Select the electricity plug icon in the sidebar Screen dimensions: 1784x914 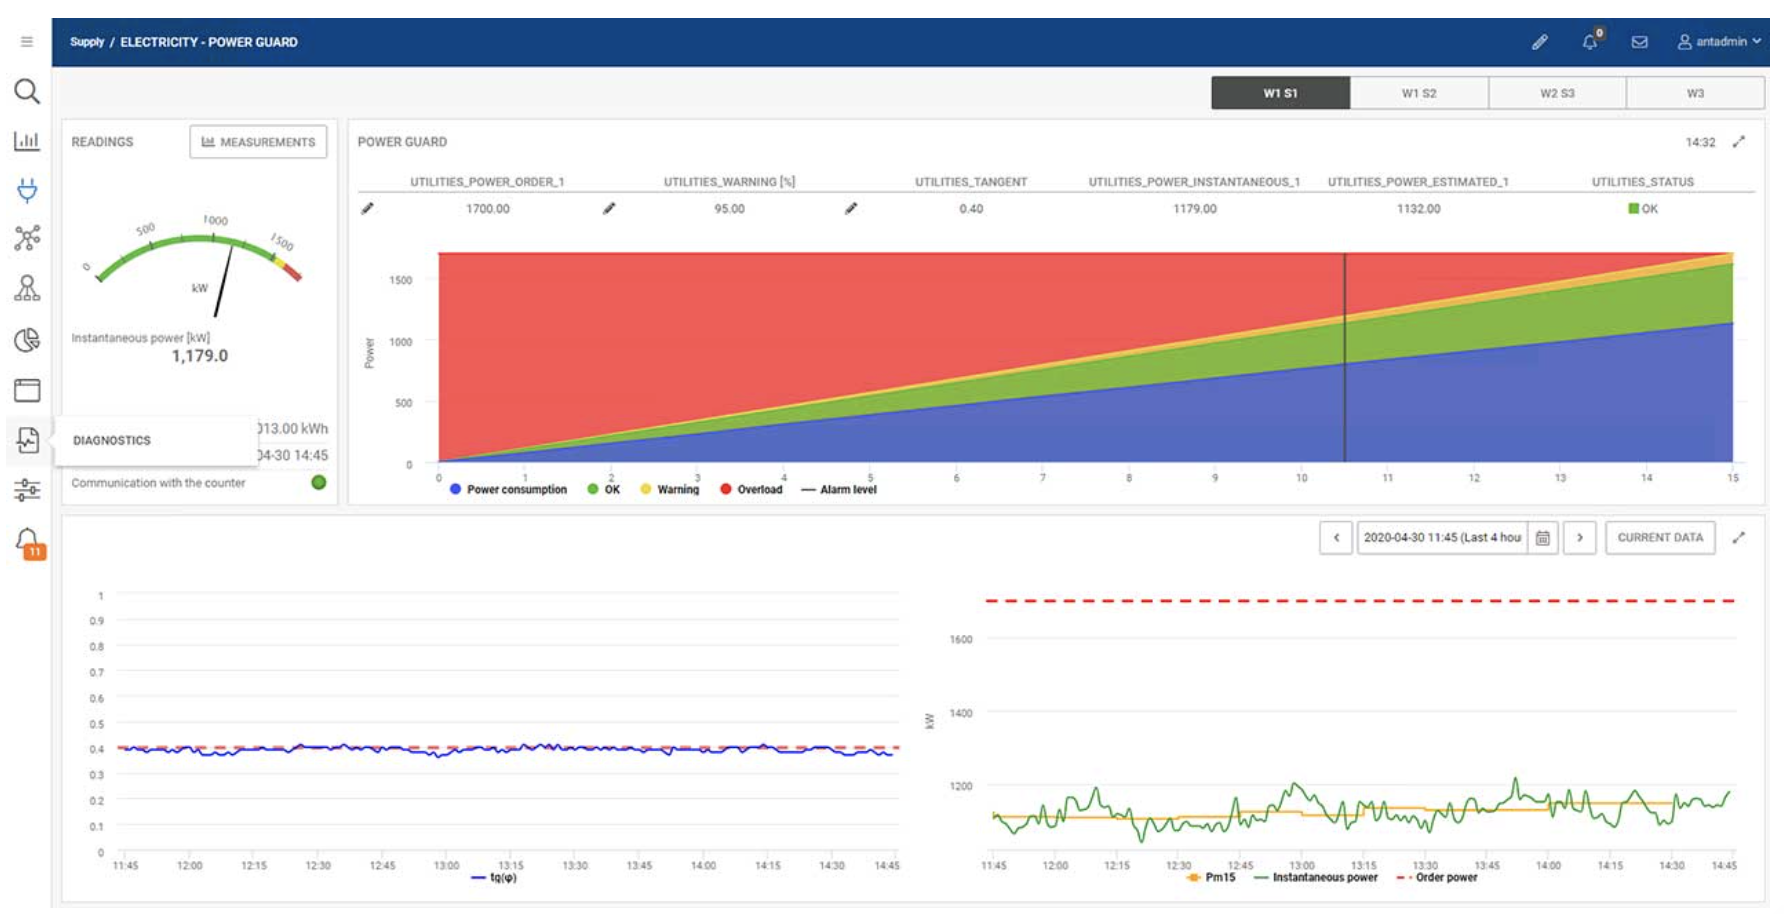coord(27,189)
